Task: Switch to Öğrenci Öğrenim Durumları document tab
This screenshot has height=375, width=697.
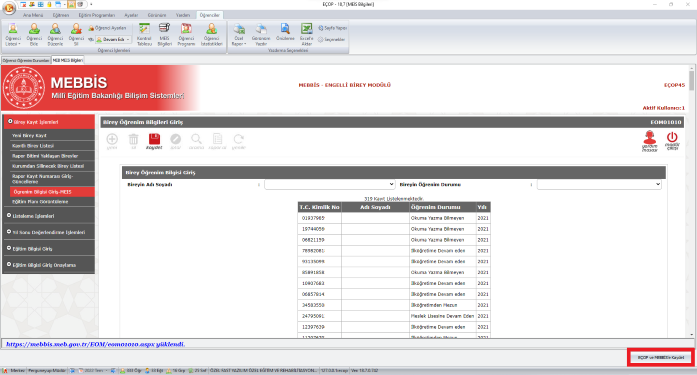Action: (x=26, y=60)
